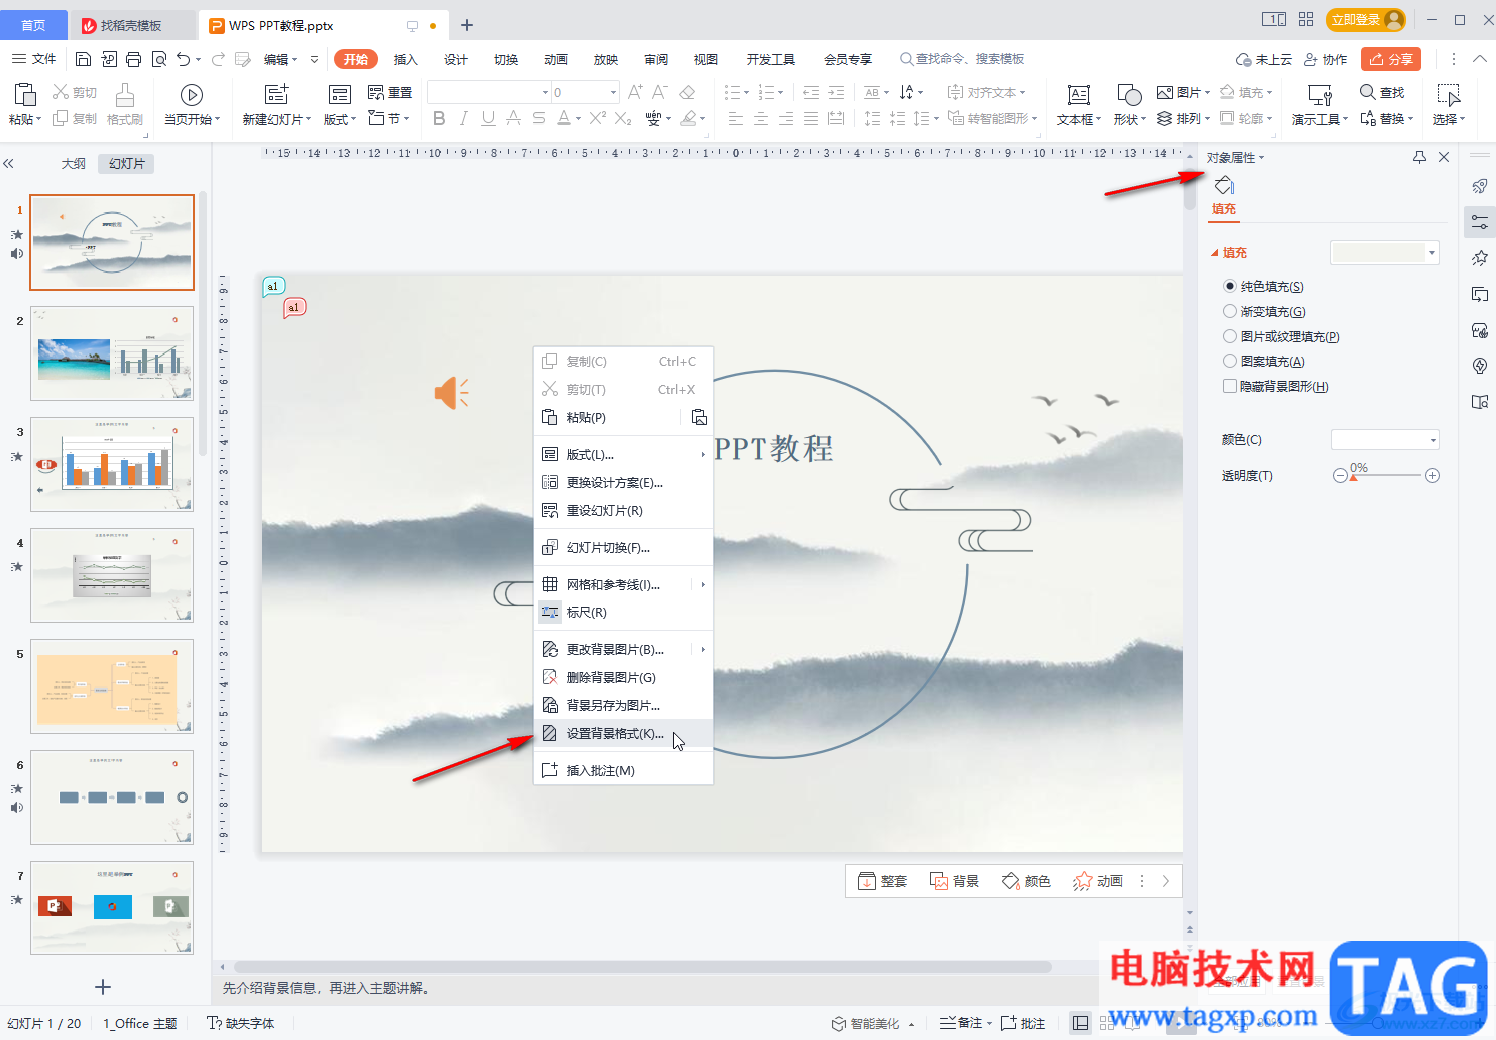Click the speaker audio icon on slide
1496x1040 pixels.
coord(451,393)
